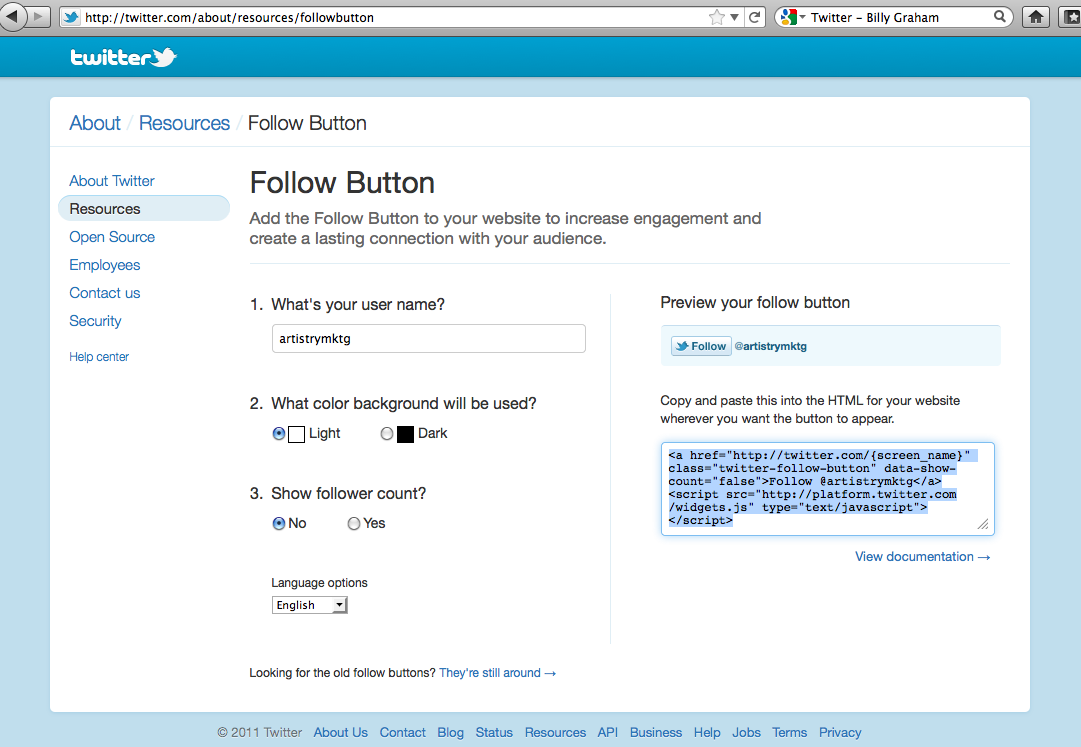Open the footer Resources link

pos(555,733)
